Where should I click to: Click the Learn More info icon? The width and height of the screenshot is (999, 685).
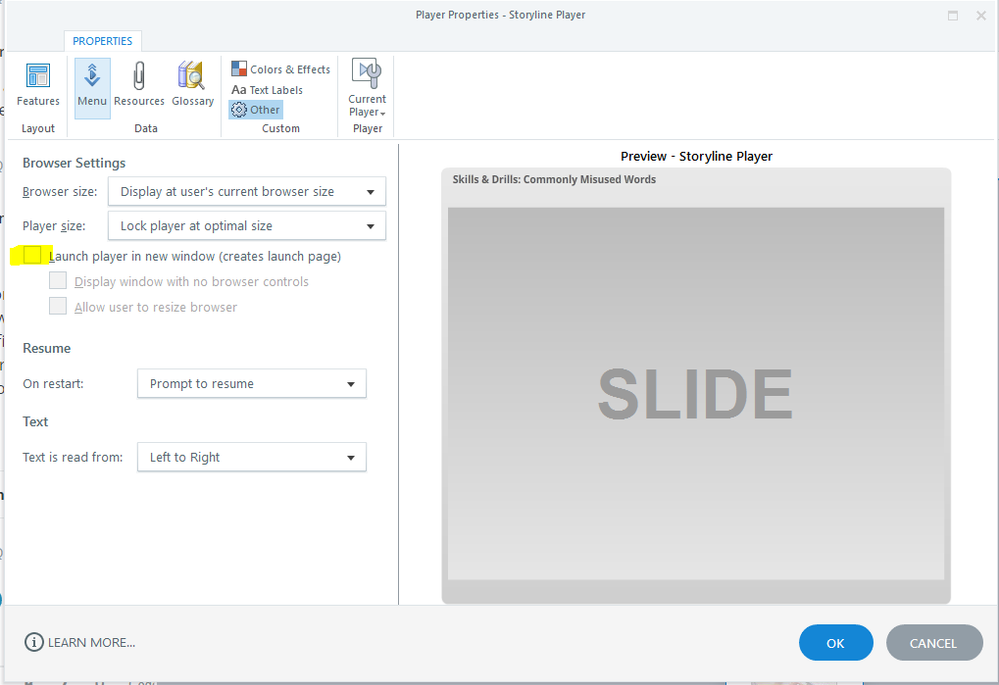point(34,642)
